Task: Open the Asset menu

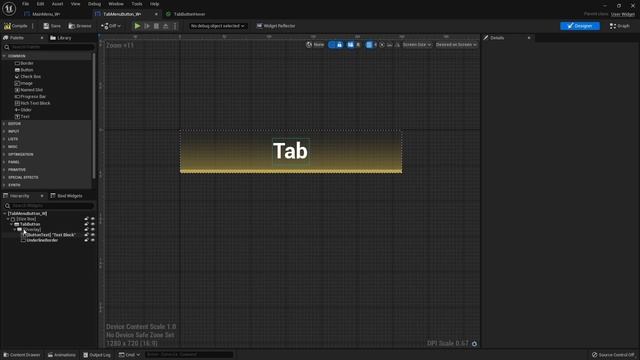Action: (x=57, y=4)
